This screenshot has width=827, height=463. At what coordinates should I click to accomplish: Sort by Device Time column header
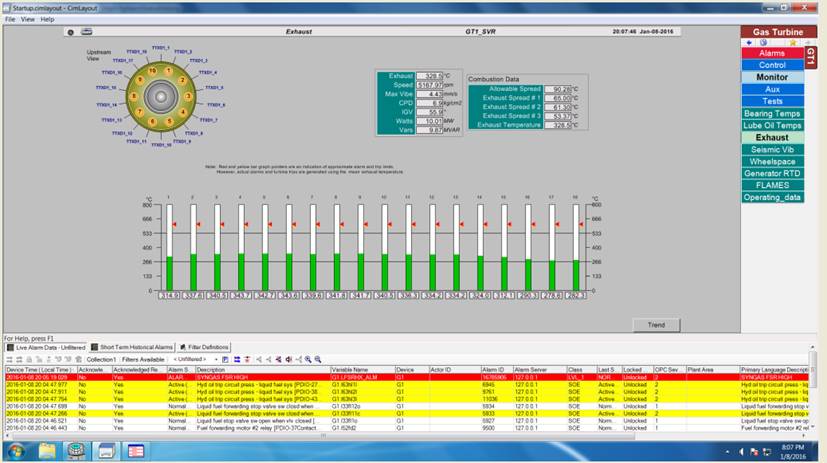(41, 370)
